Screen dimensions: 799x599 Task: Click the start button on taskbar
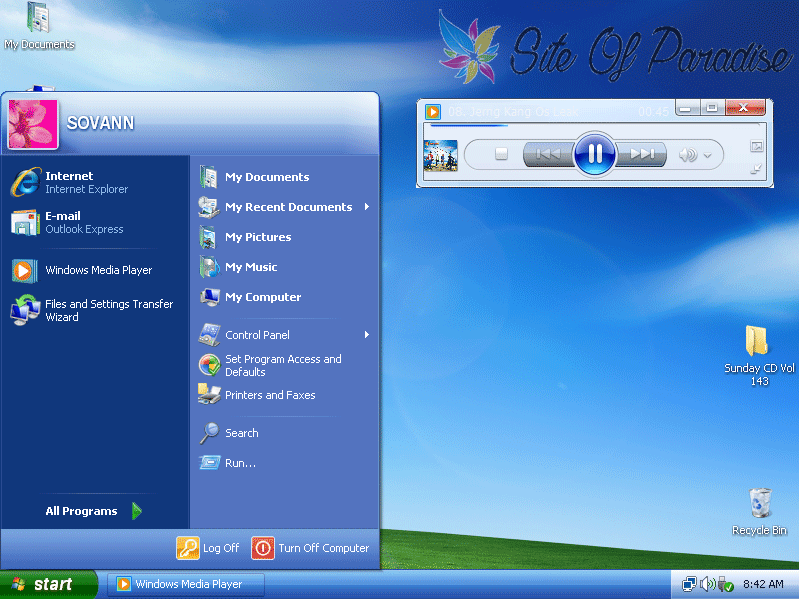point(48,584)
